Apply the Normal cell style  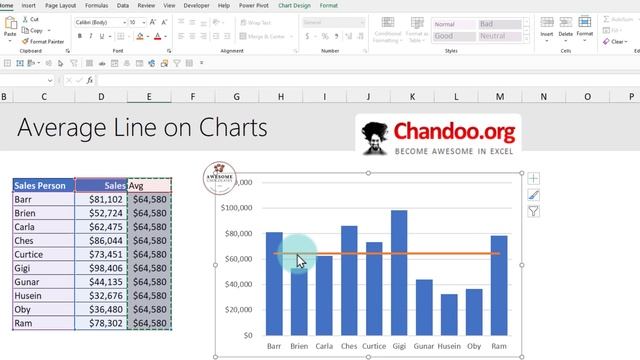tap(454, 24)
